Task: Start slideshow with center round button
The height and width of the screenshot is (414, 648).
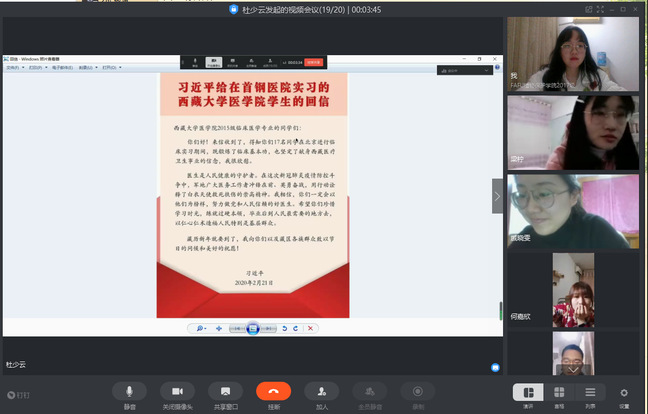Action: [253, 328]
